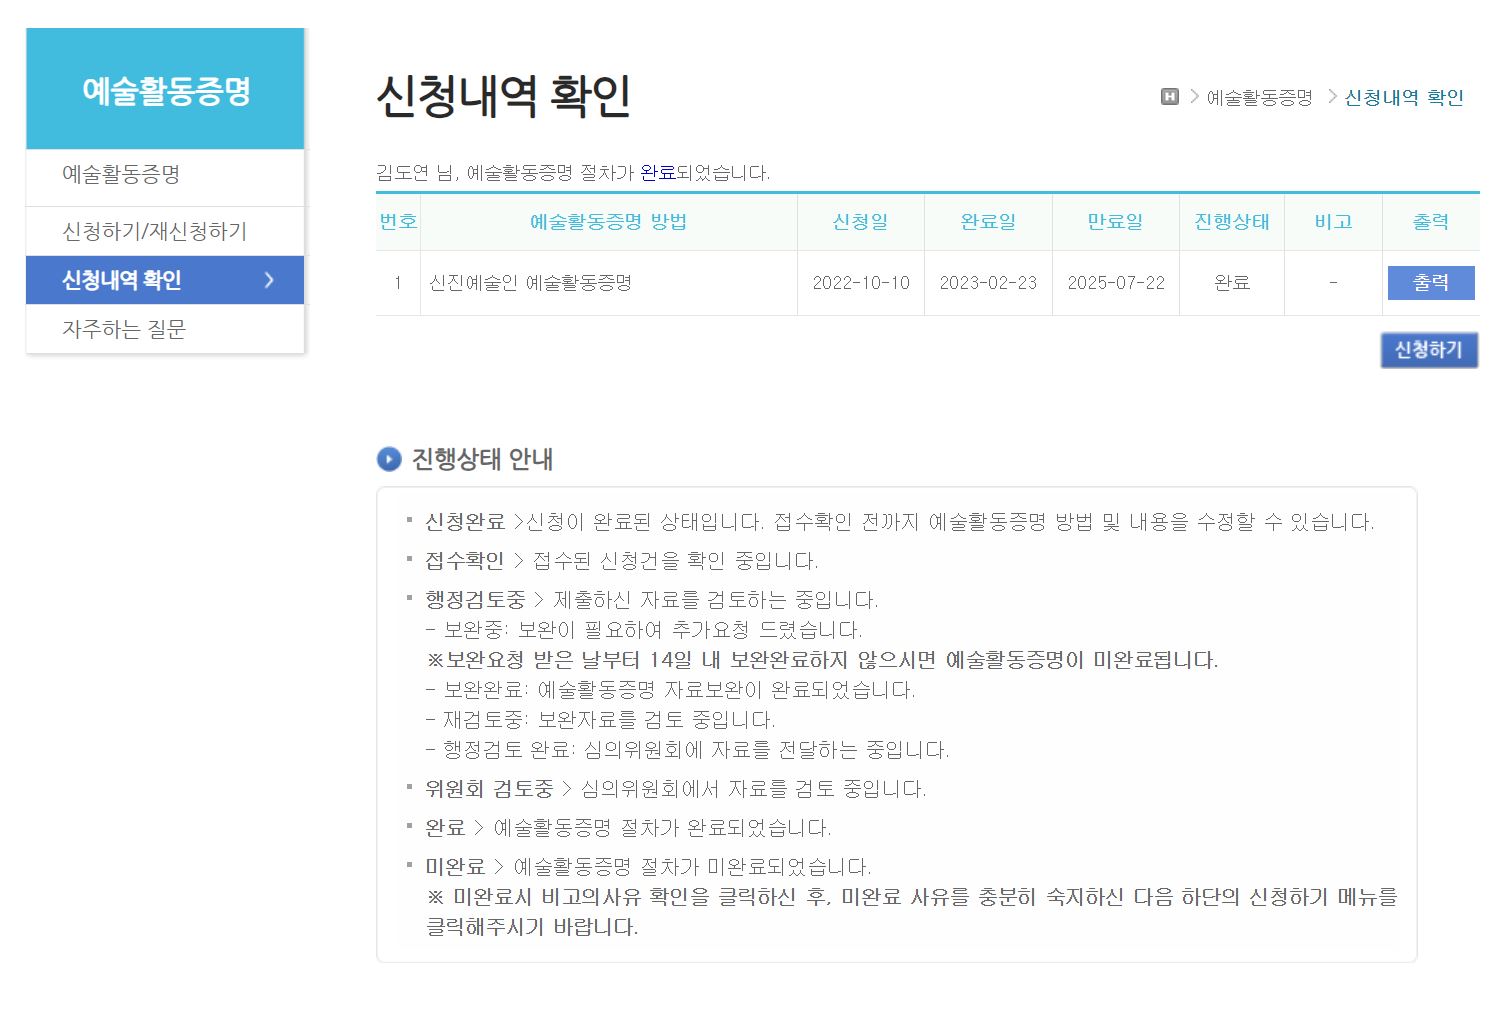Click the 신진예술인 예술활동증명 table cell

[609, 283]
